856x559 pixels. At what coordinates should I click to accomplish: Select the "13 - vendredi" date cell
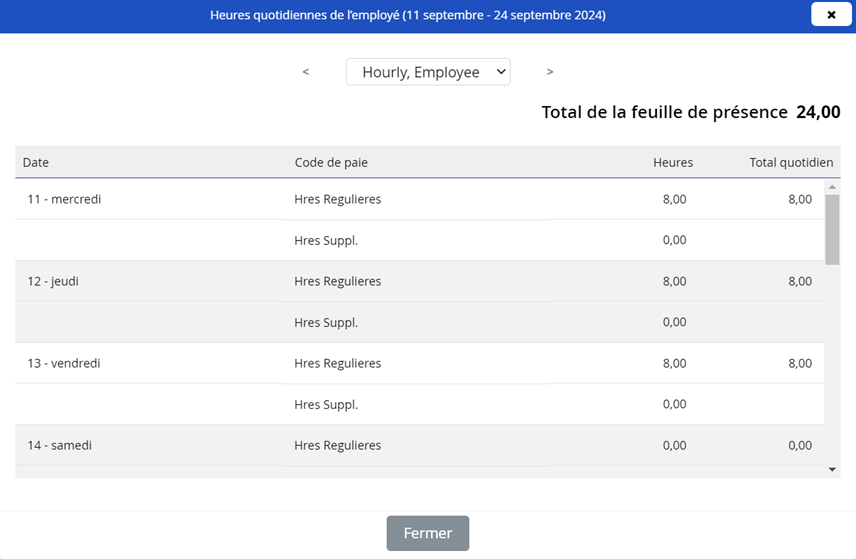click(x=64, y=363)
